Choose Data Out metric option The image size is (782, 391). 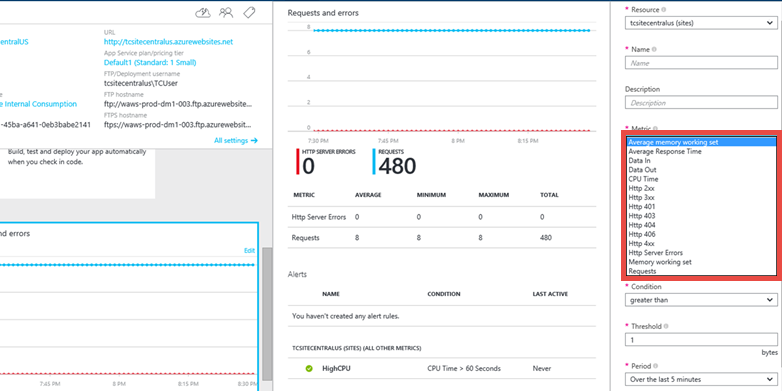[701, 170]
